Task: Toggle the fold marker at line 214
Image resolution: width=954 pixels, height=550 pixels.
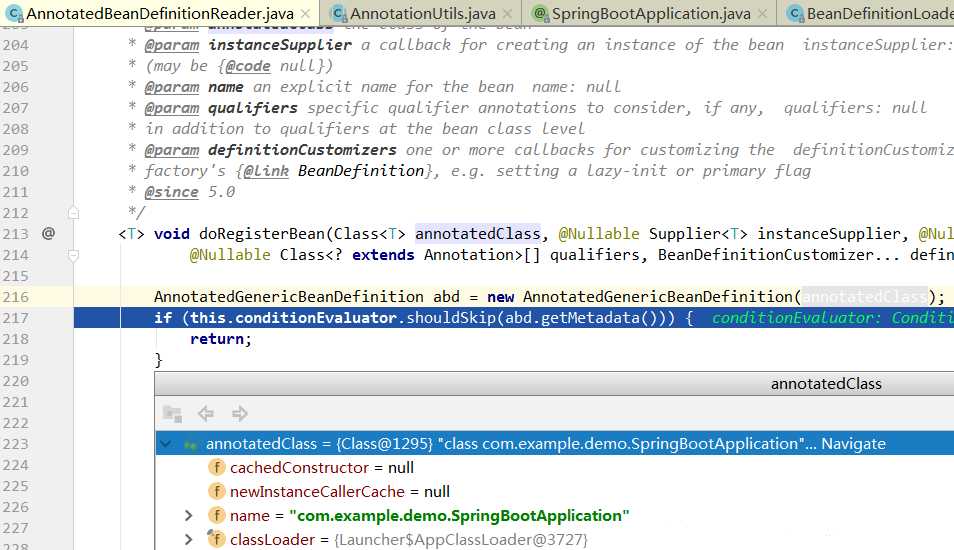Action: click(74, 255)
